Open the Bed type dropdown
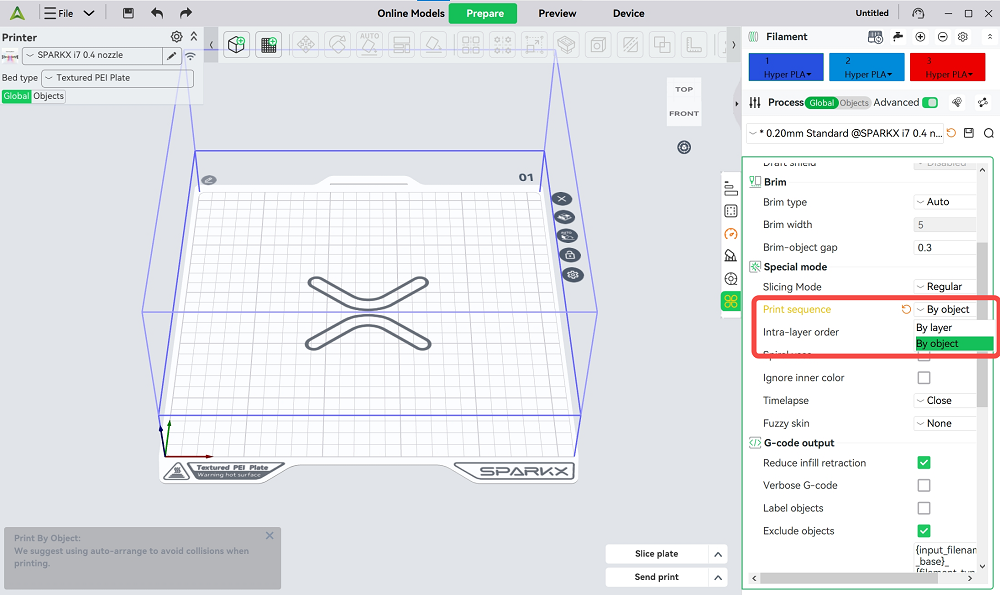 point(118,78)
